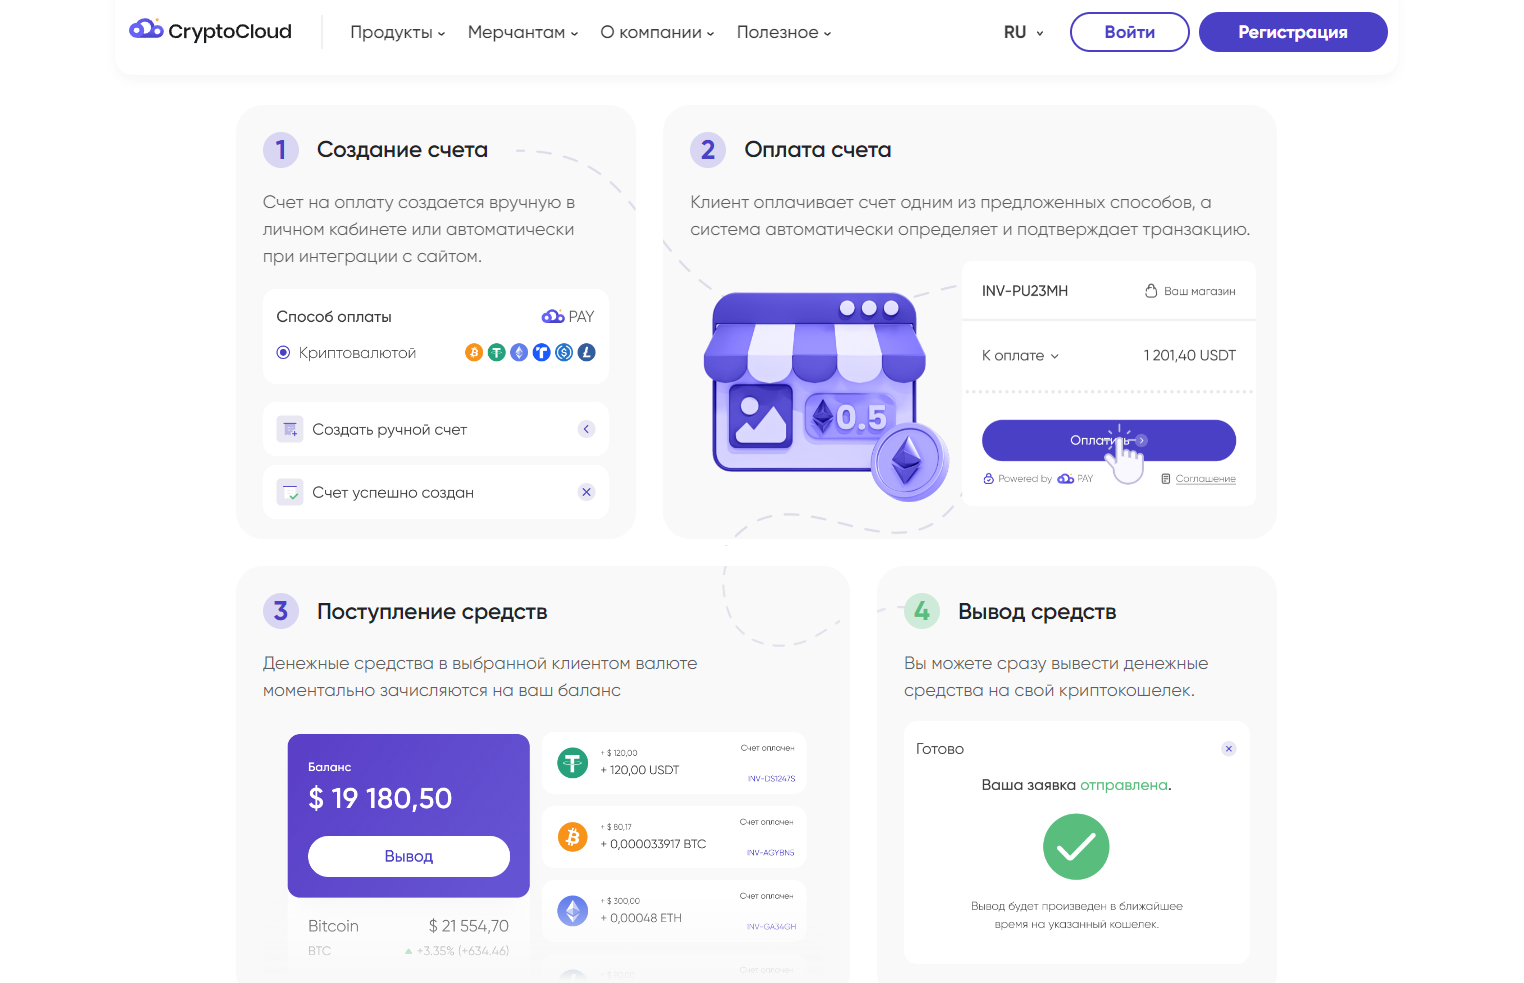1524x983 pixels.
Task: Click the Ваш магазин label
Action: [1200, 291]
